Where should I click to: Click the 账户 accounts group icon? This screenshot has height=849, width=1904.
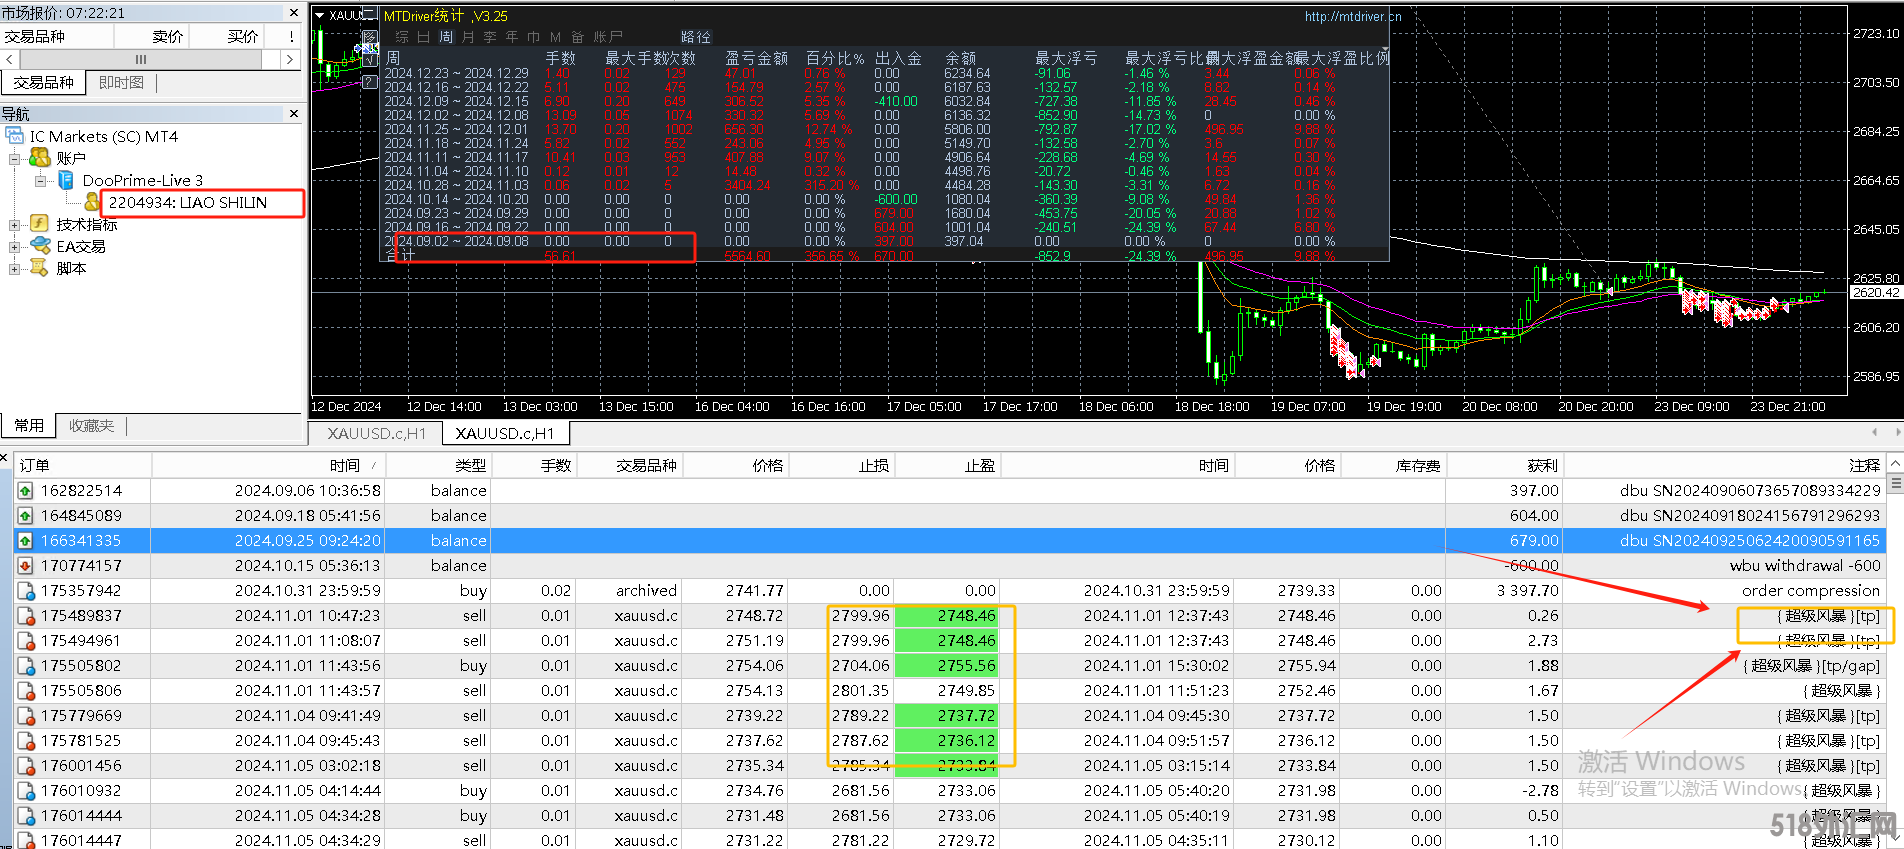click(x=40, y=158)
